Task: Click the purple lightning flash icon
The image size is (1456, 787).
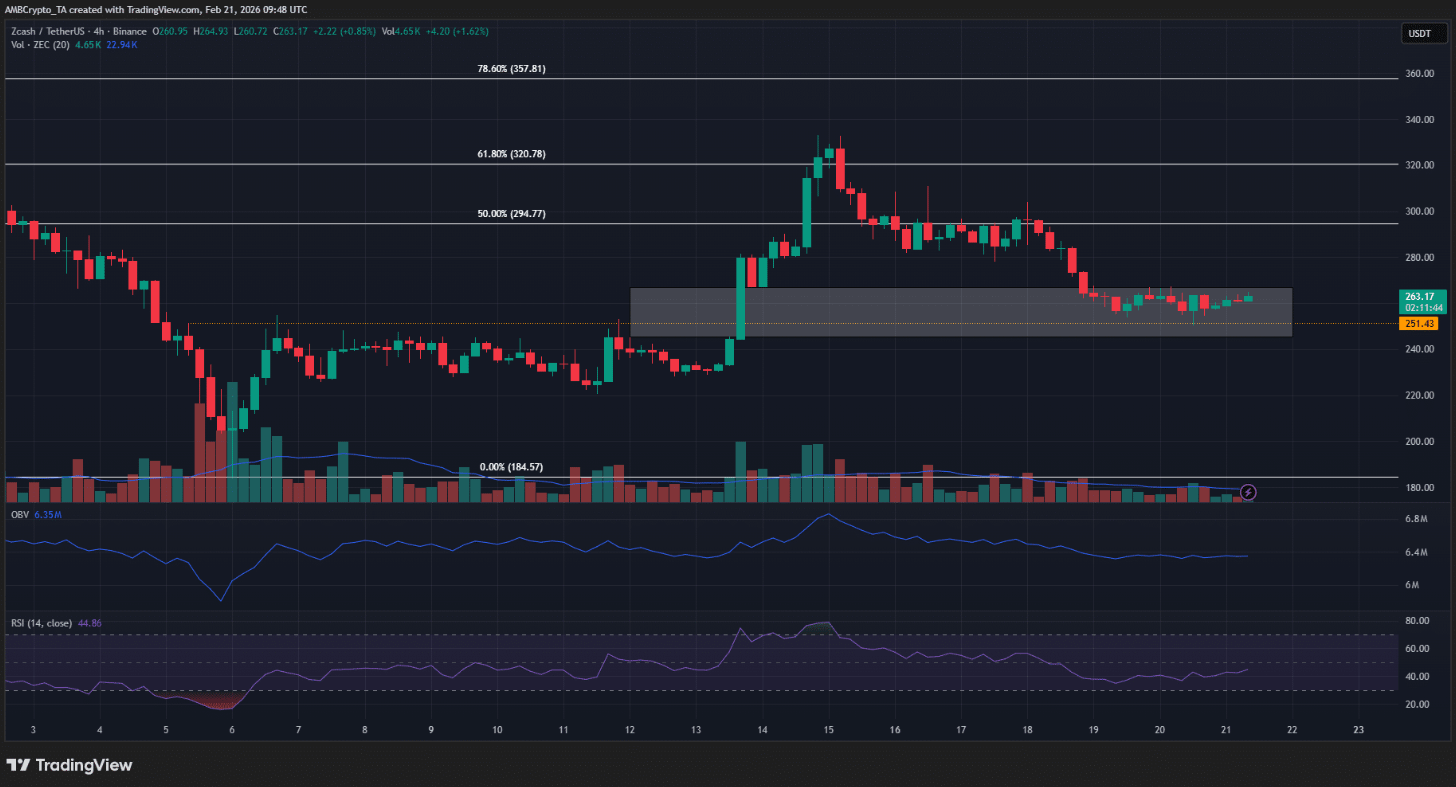Action: pyautogui.click(x=1248, y=491)
